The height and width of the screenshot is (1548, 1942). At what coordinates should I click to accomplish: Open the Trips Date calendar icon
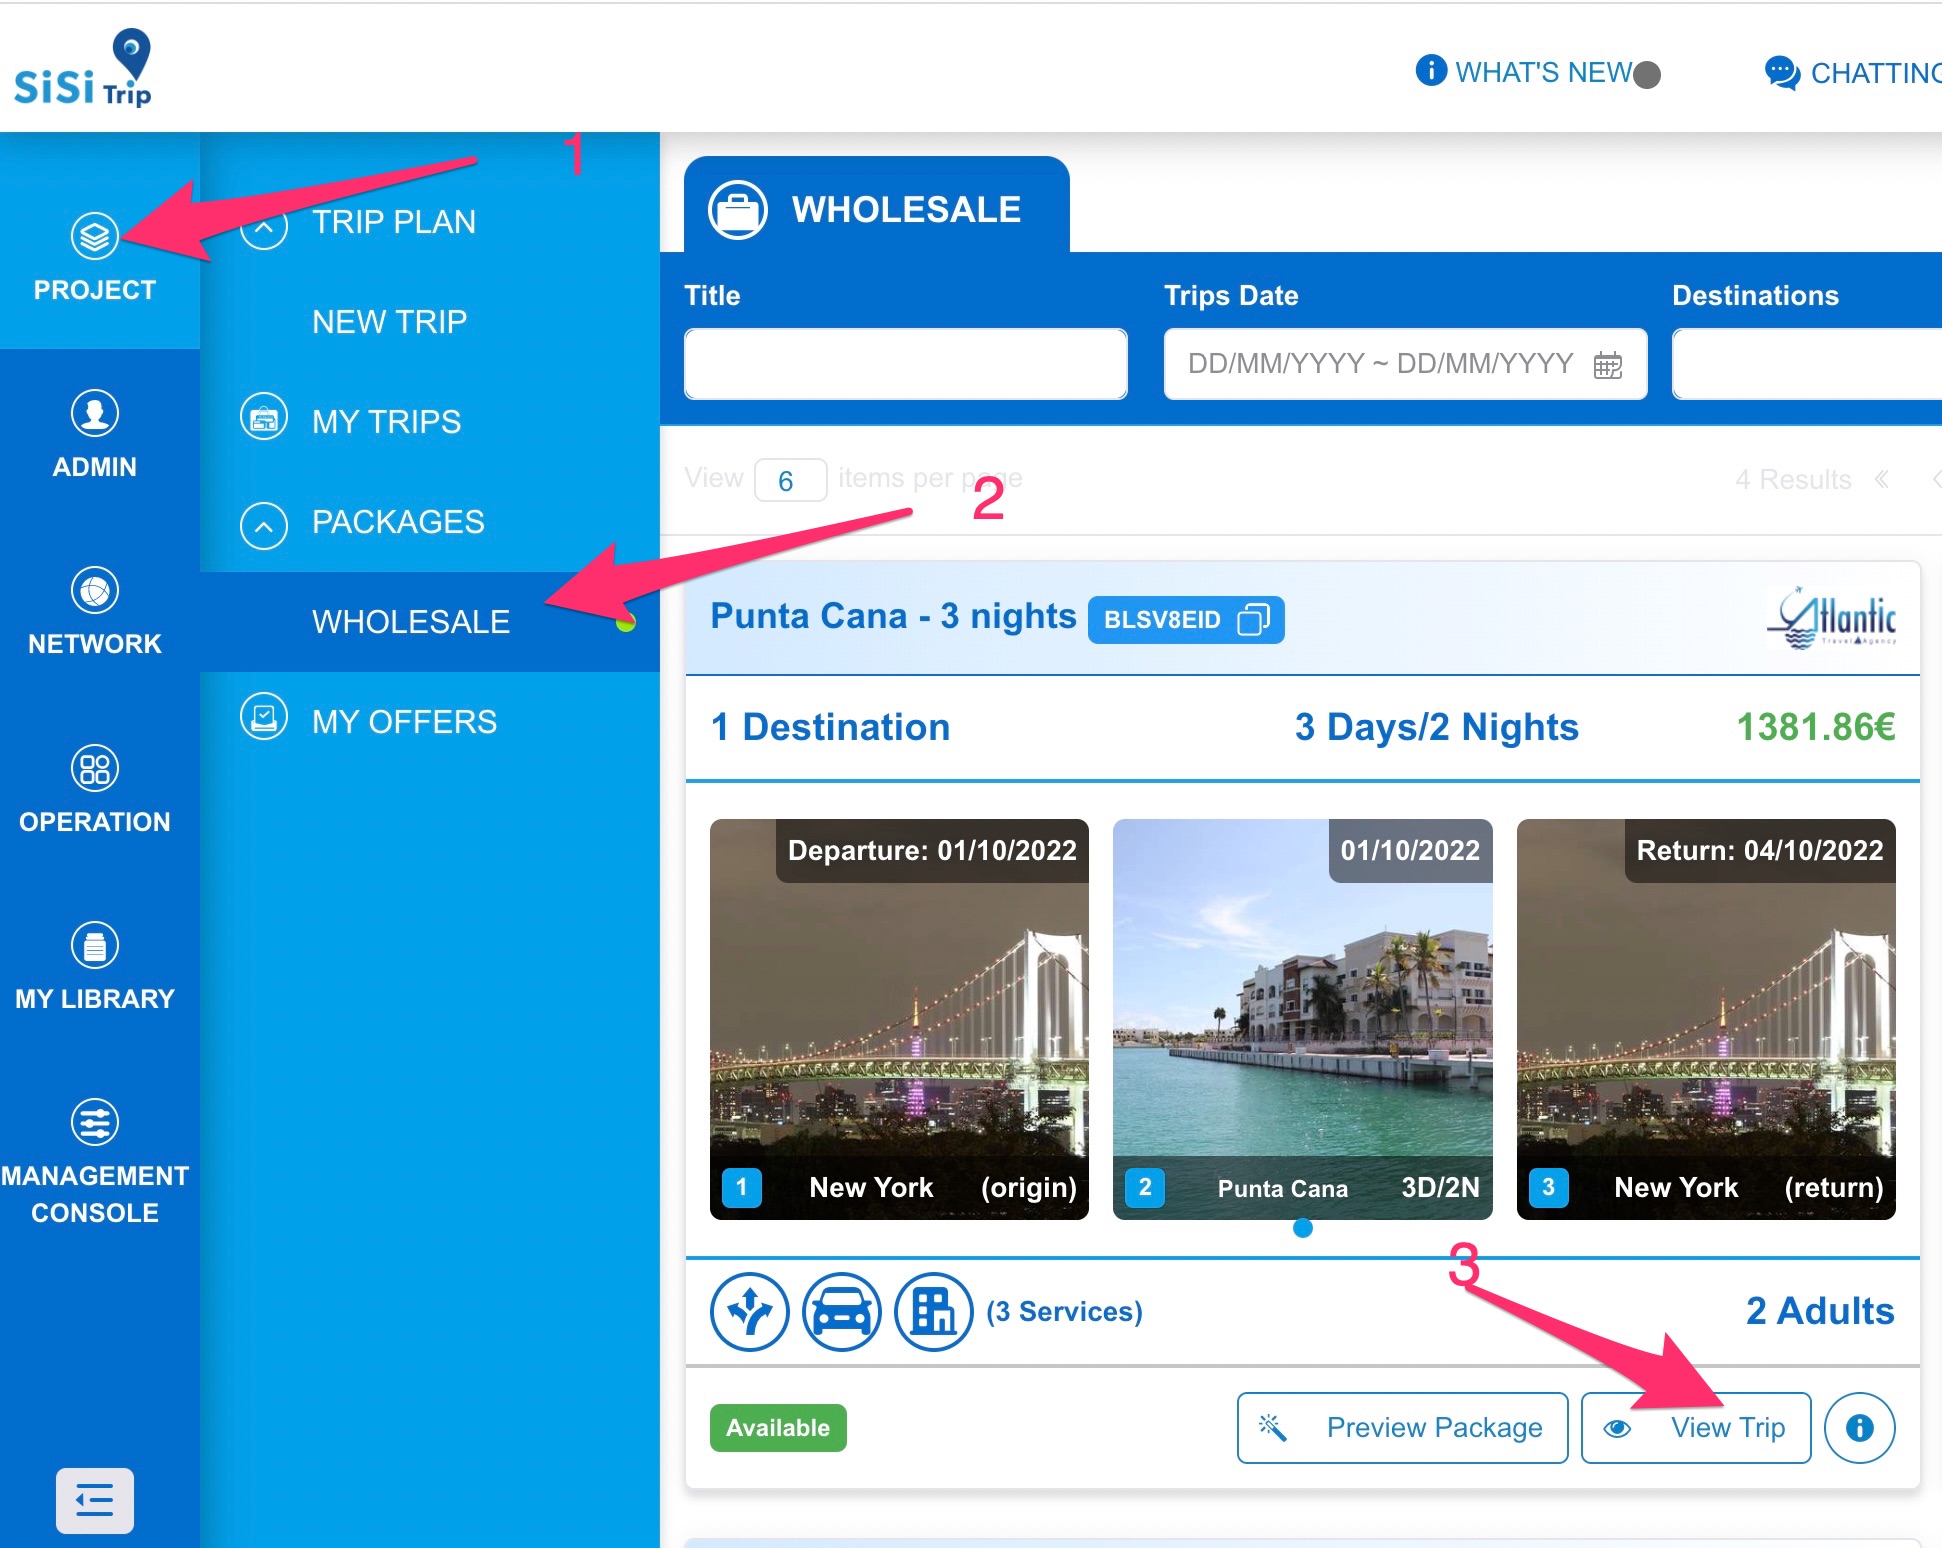pos(1608,365)
